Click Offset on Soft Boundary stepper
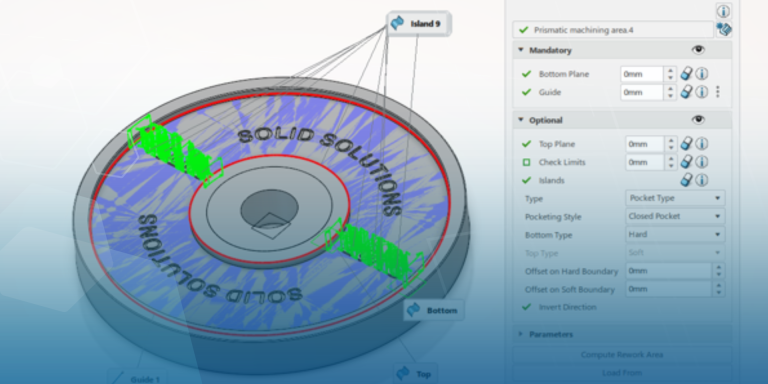The width and height of the screenshot is (768, 384). 719,289
